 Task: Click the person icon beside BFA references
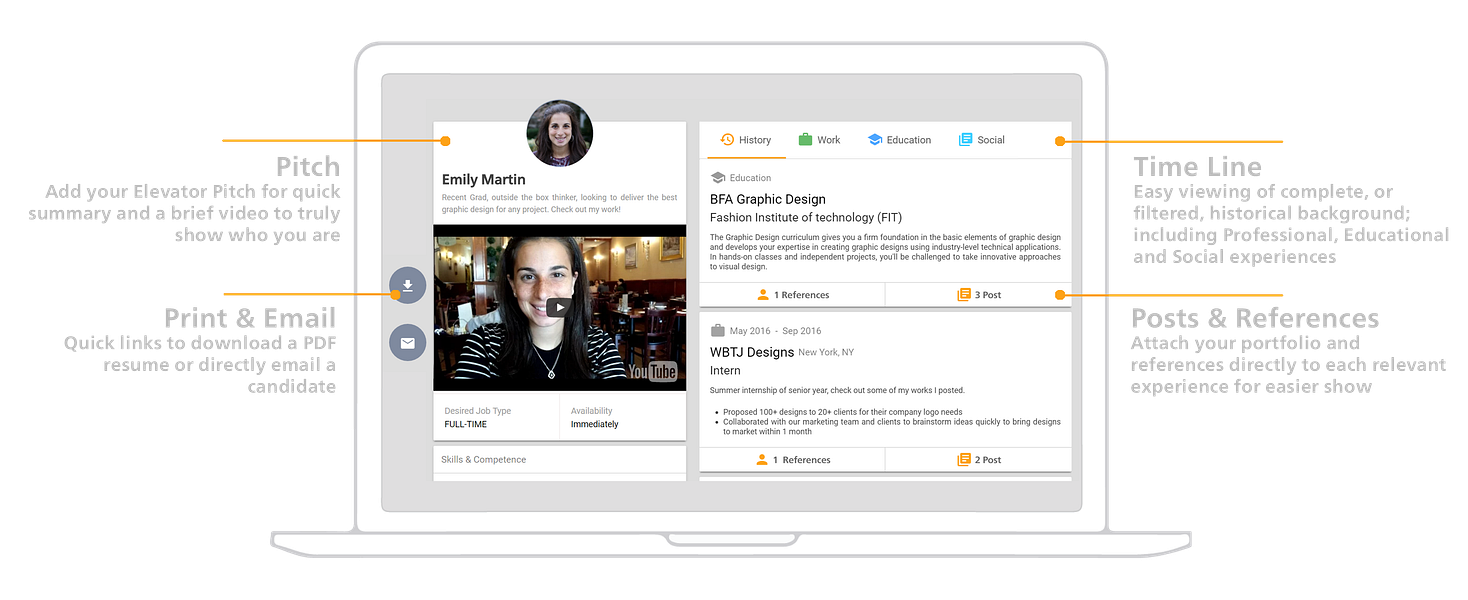click(x=763, y=295)
